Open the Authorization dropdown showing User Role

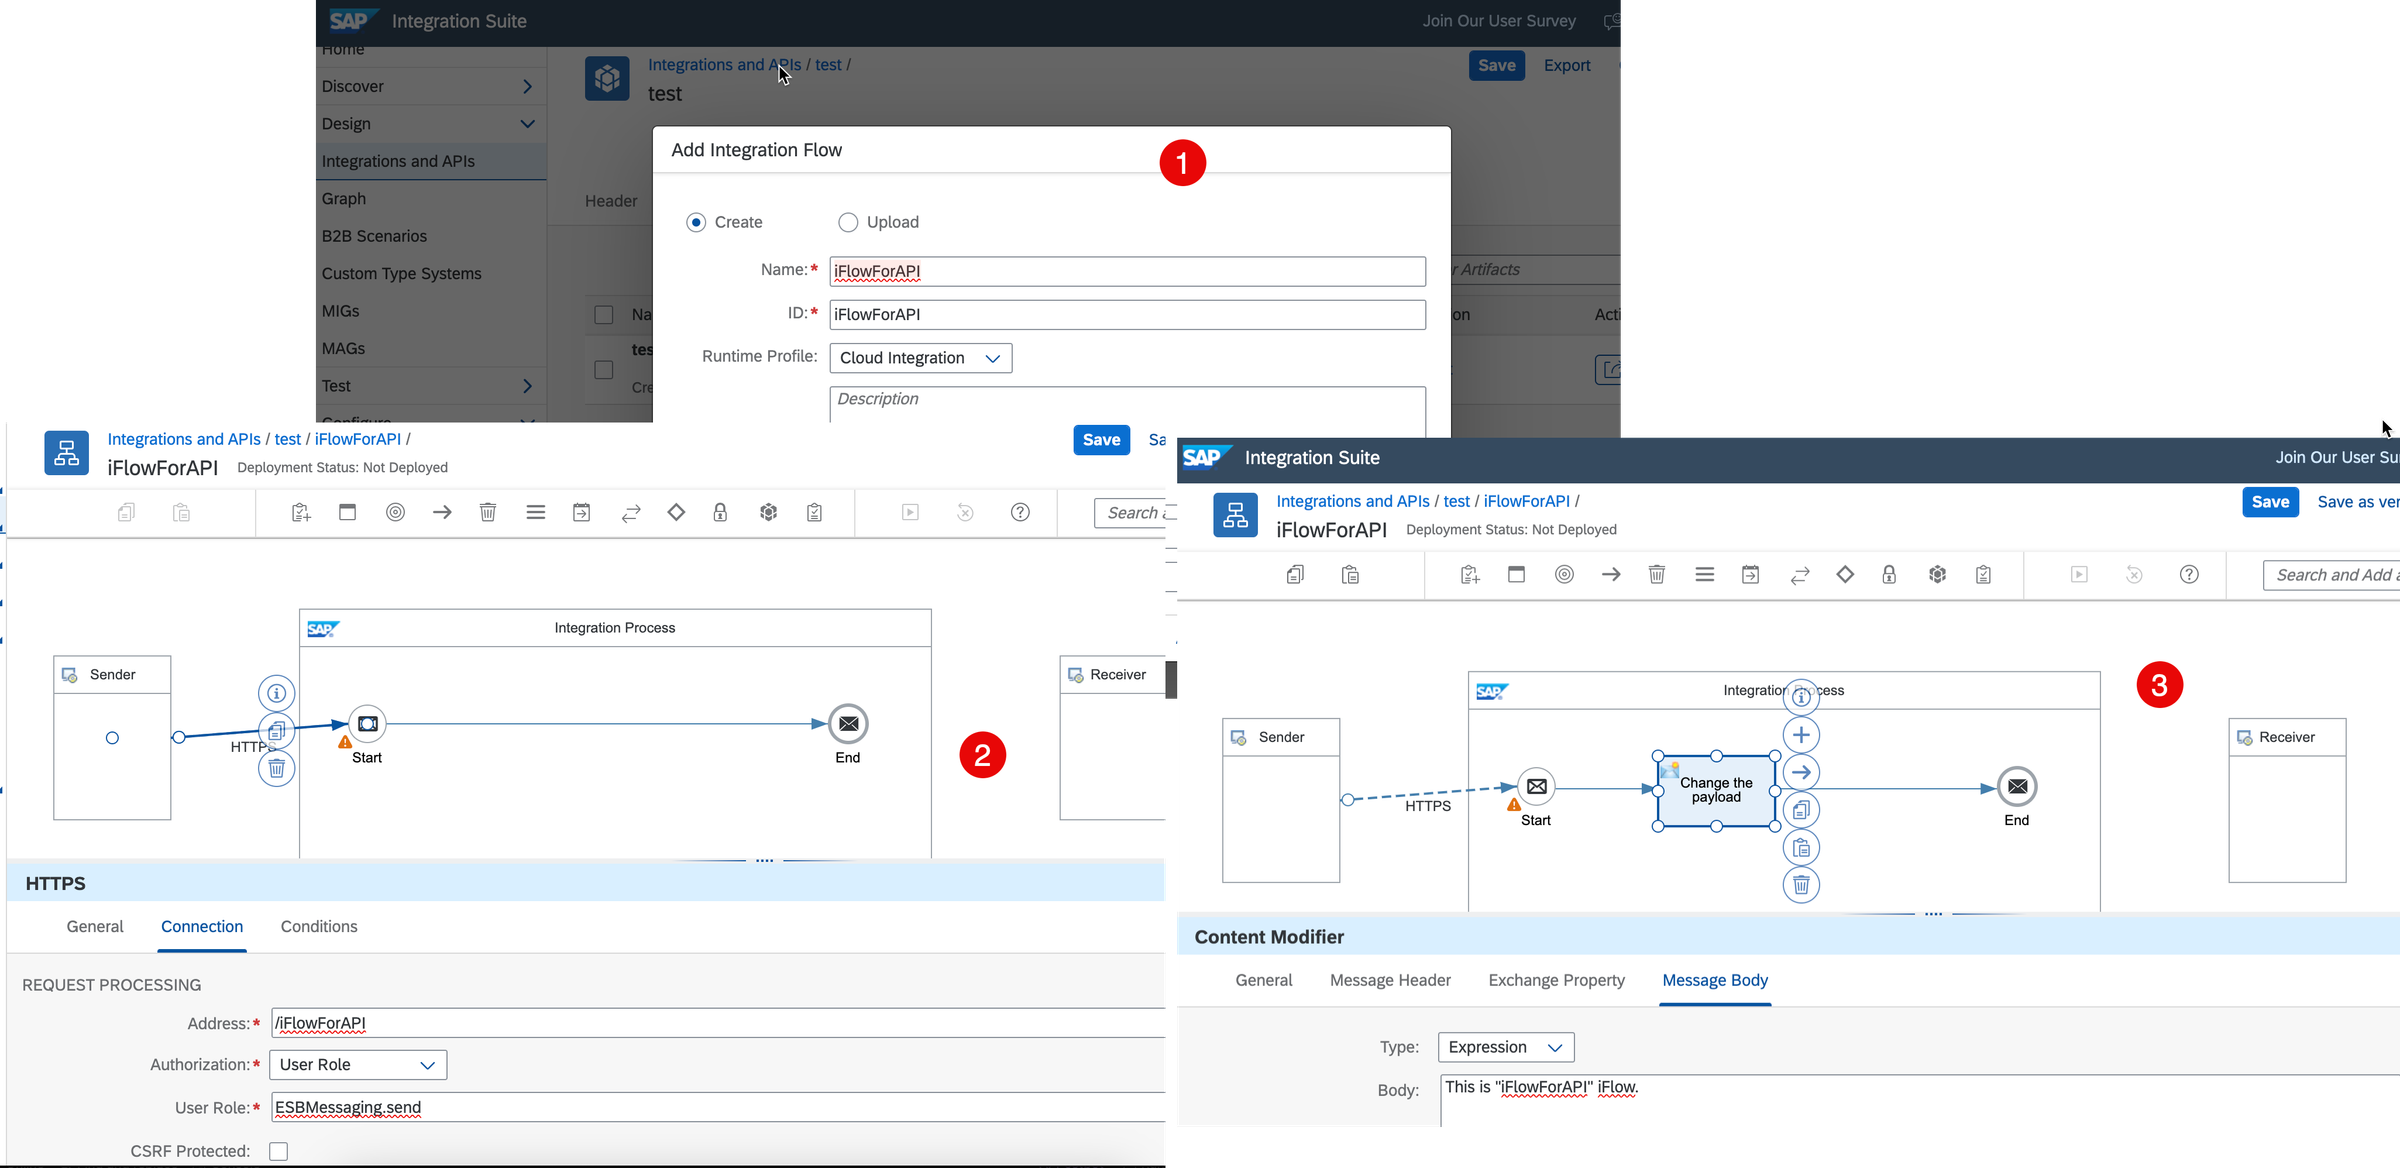(357, 1064)
